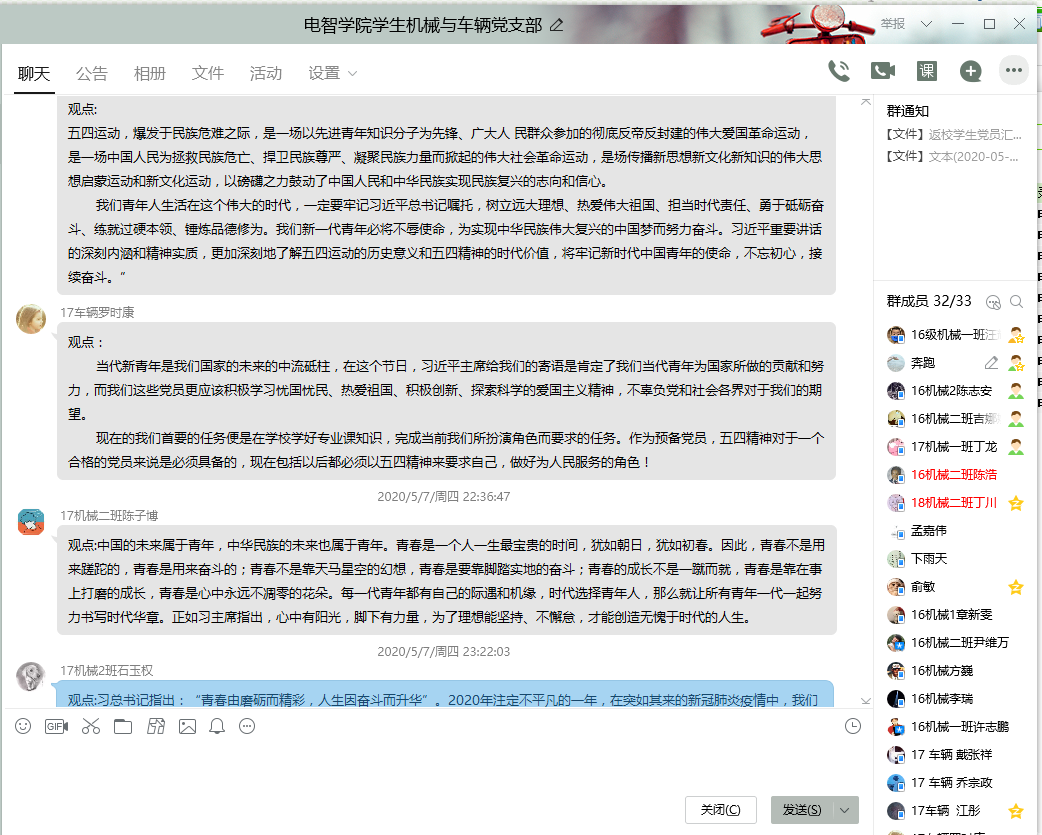Image resolution: width=1042 pixels, height=835 pixels.
Task: Open the 课 classroom feature icon
Action: (927, 71)
